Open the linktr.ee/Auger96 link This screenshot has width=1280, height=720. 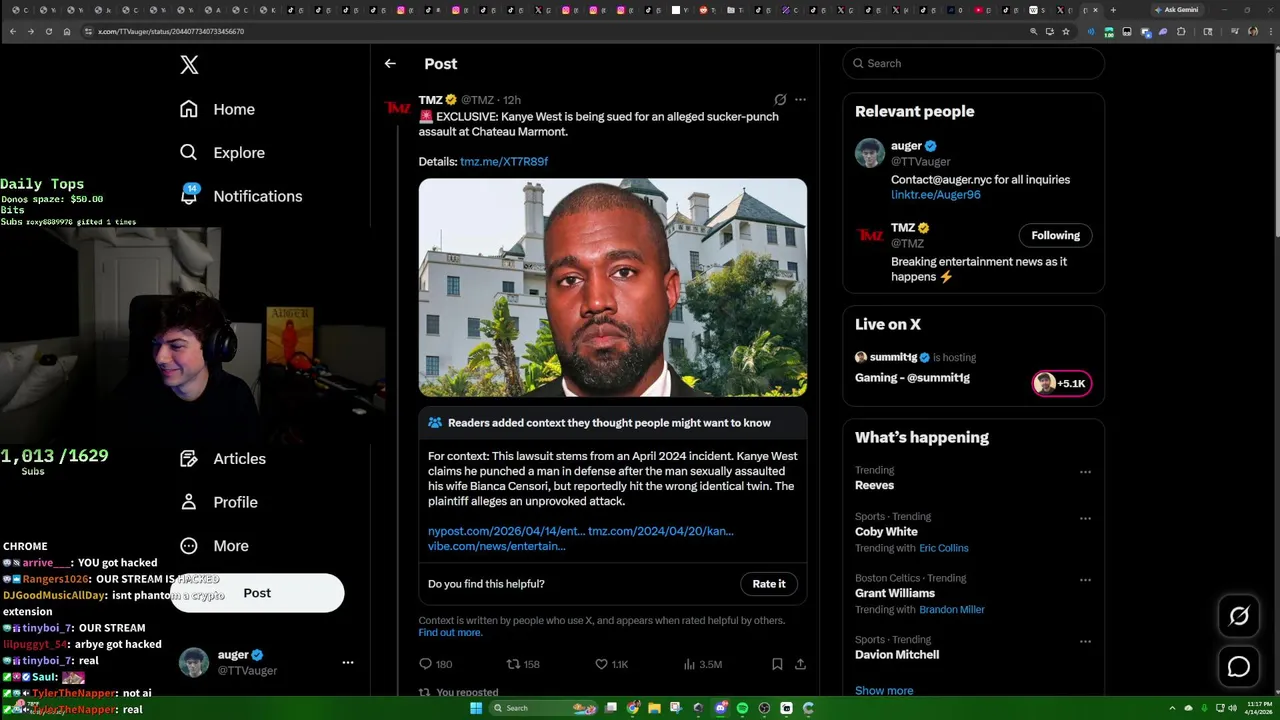[936, 195]
